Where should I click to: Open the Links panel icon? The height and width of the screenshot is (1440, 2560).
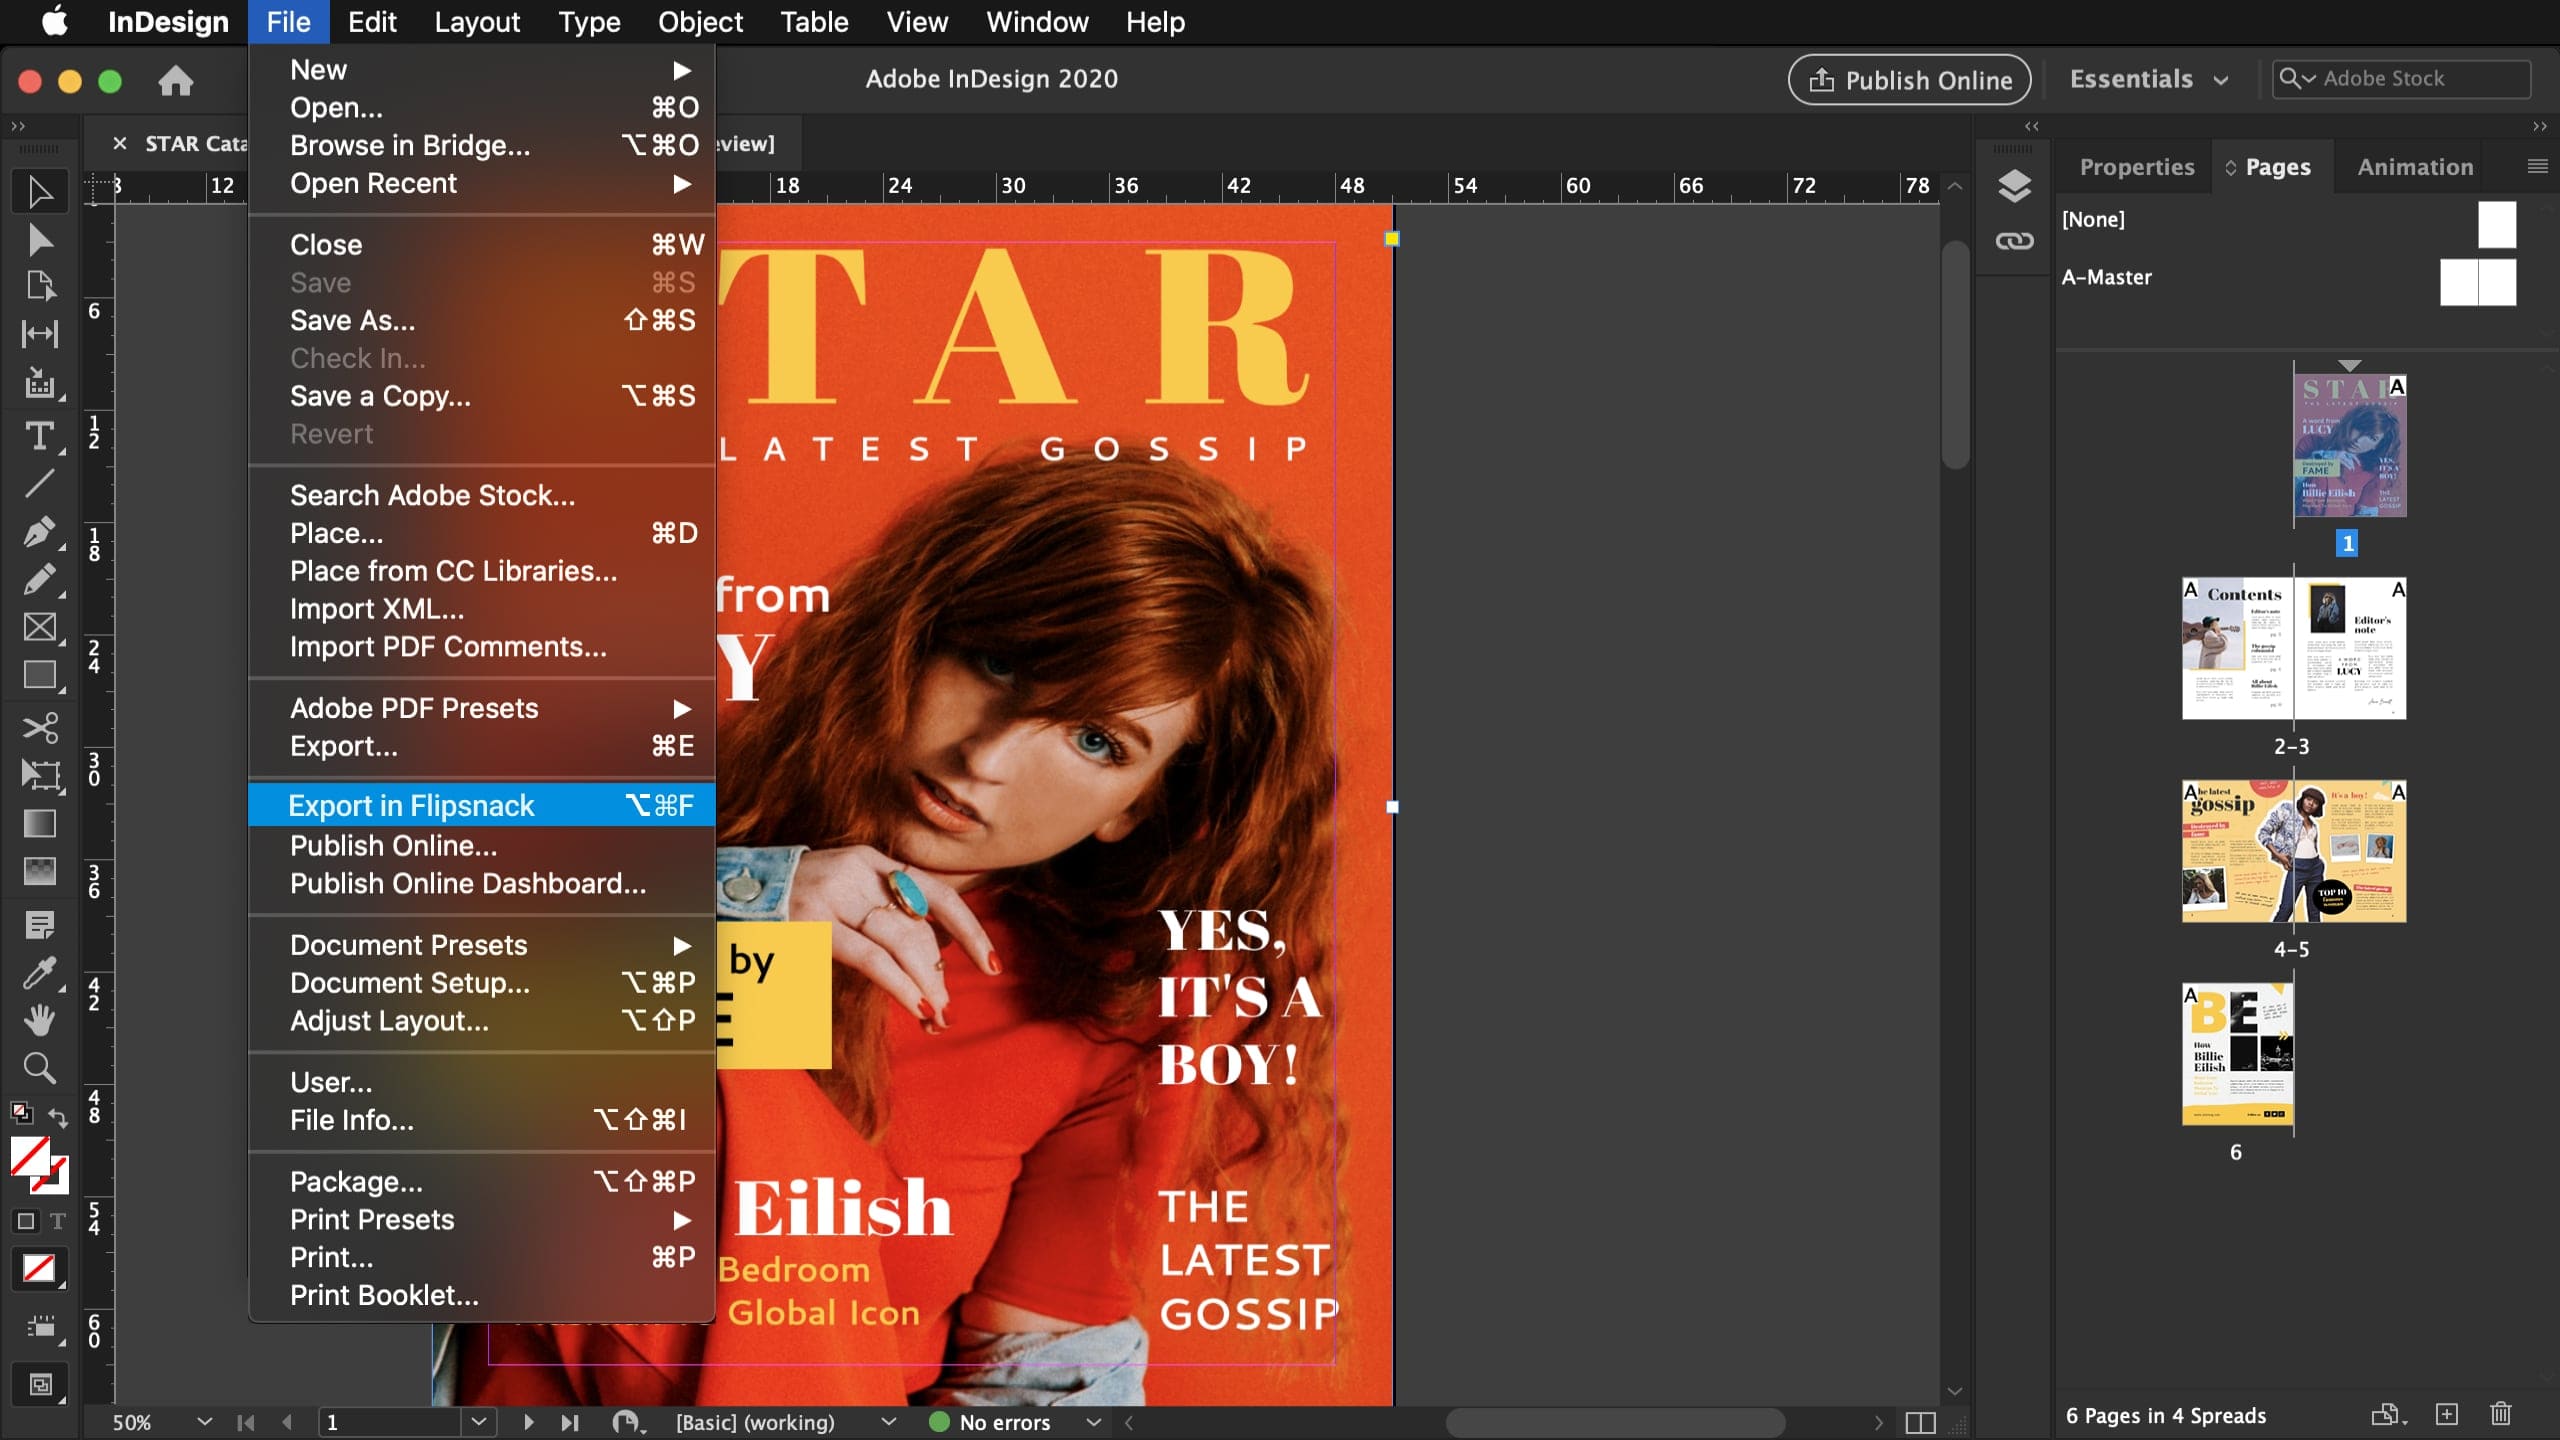(2014, 241)
